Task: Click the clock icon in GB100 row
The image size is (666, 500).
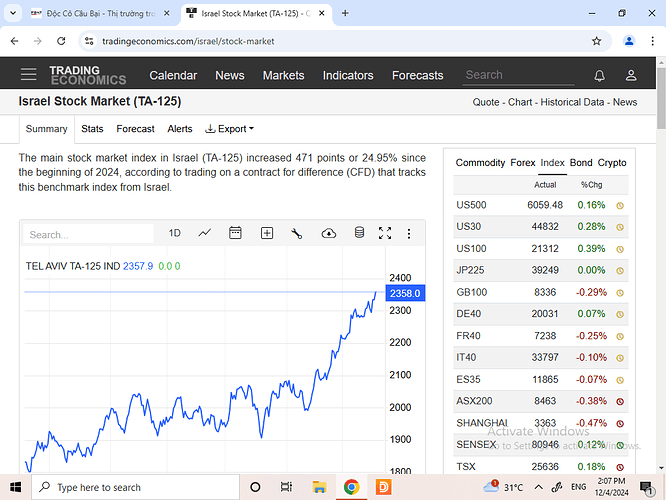Action: pos(620,293)
